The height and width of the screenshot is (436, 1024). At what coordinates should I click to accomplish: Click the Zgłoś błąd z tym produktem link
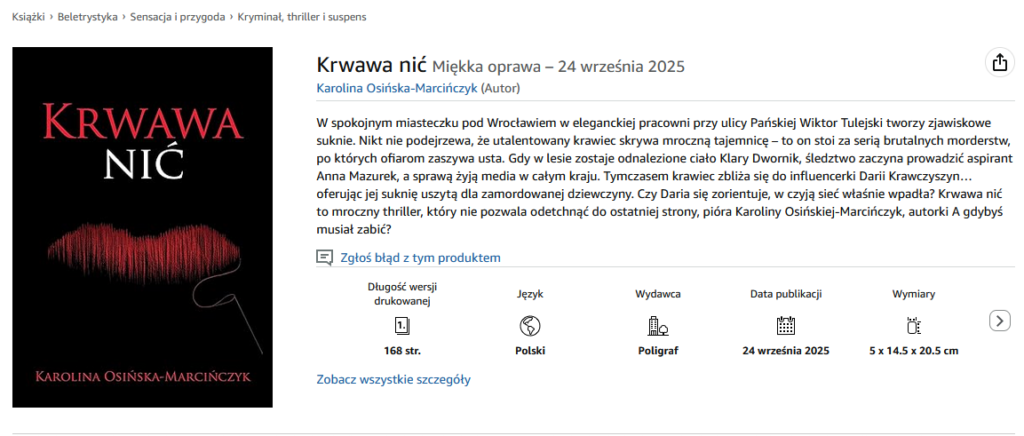(x=418, y=258)
